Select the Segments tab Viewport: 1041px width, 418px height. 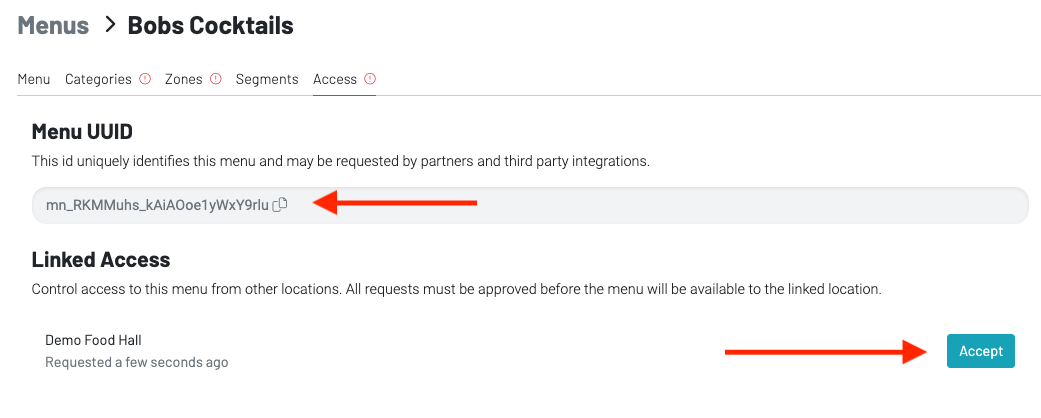(267, 79)
